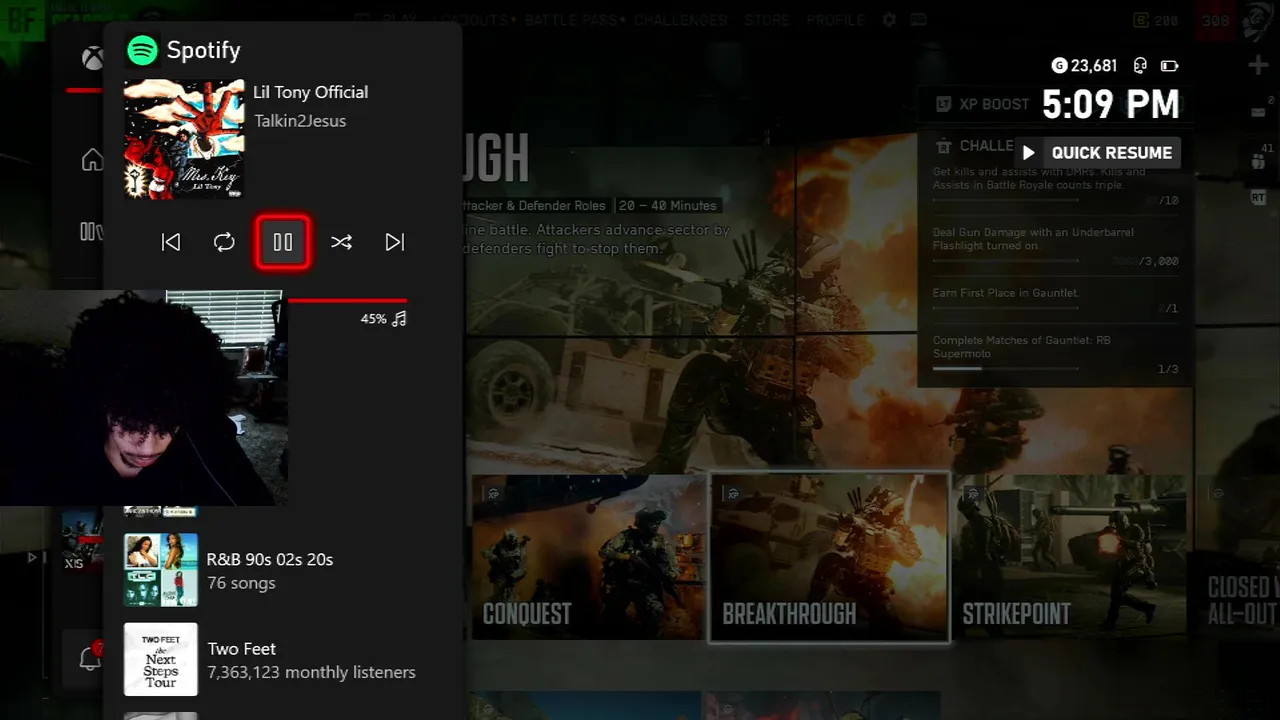
Task: Open Closed Weapons All-Out mode tile
Action: click(x=1238, y=557)
